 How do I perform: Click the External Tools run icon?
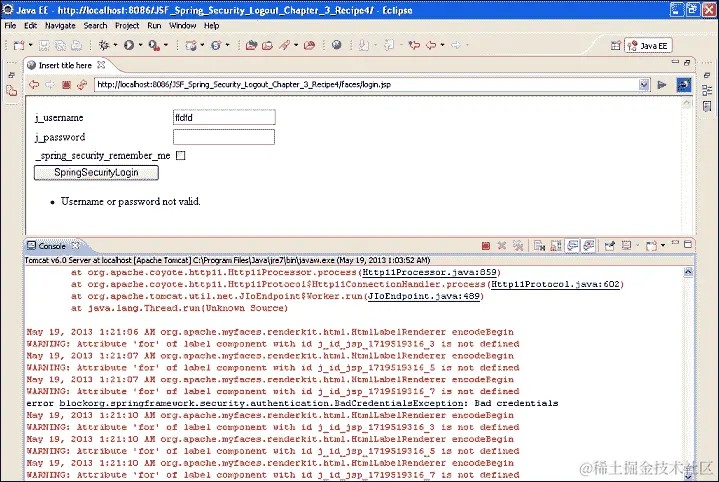(154, 45)
